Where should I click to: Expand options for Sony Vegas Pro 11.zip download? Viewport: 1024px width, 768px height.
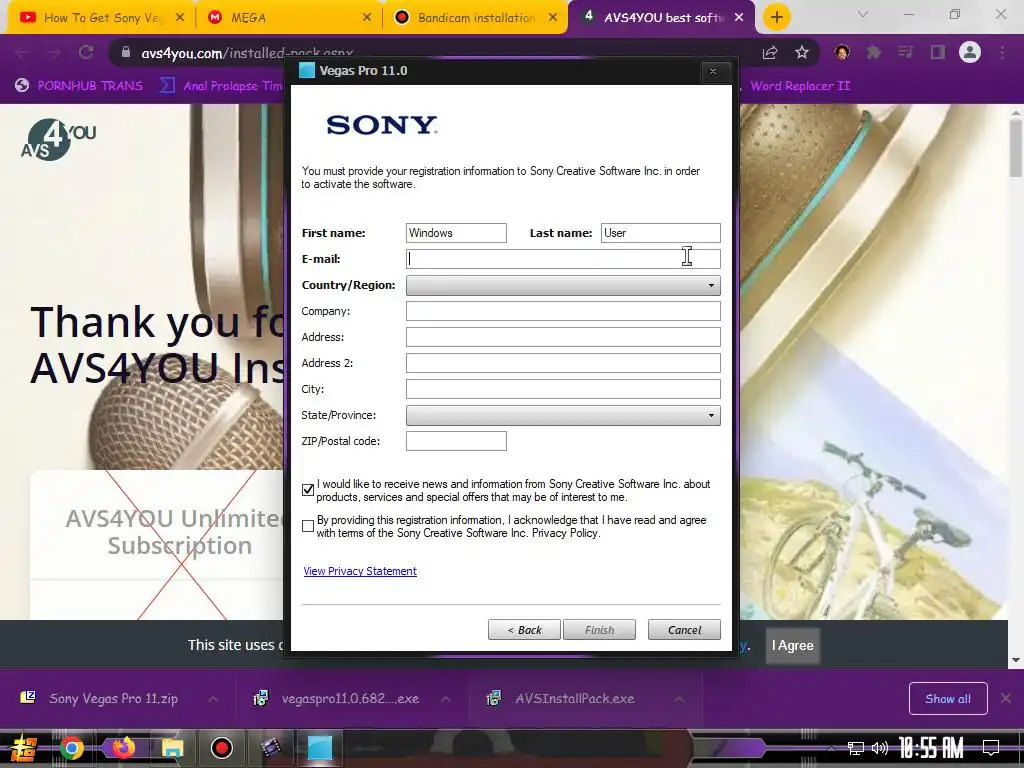click(x=213, y=699)
